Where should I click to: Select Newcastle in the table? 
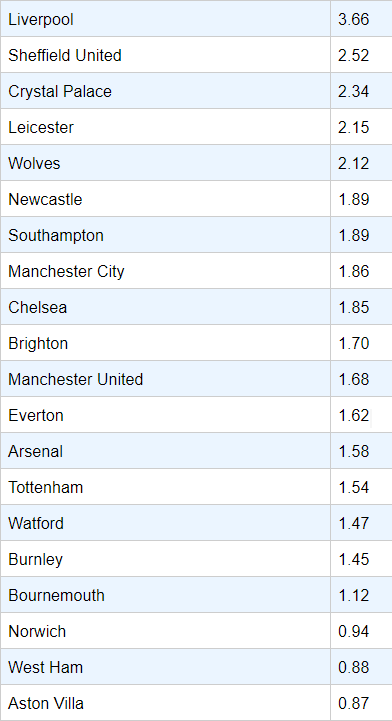click(165, 199)
